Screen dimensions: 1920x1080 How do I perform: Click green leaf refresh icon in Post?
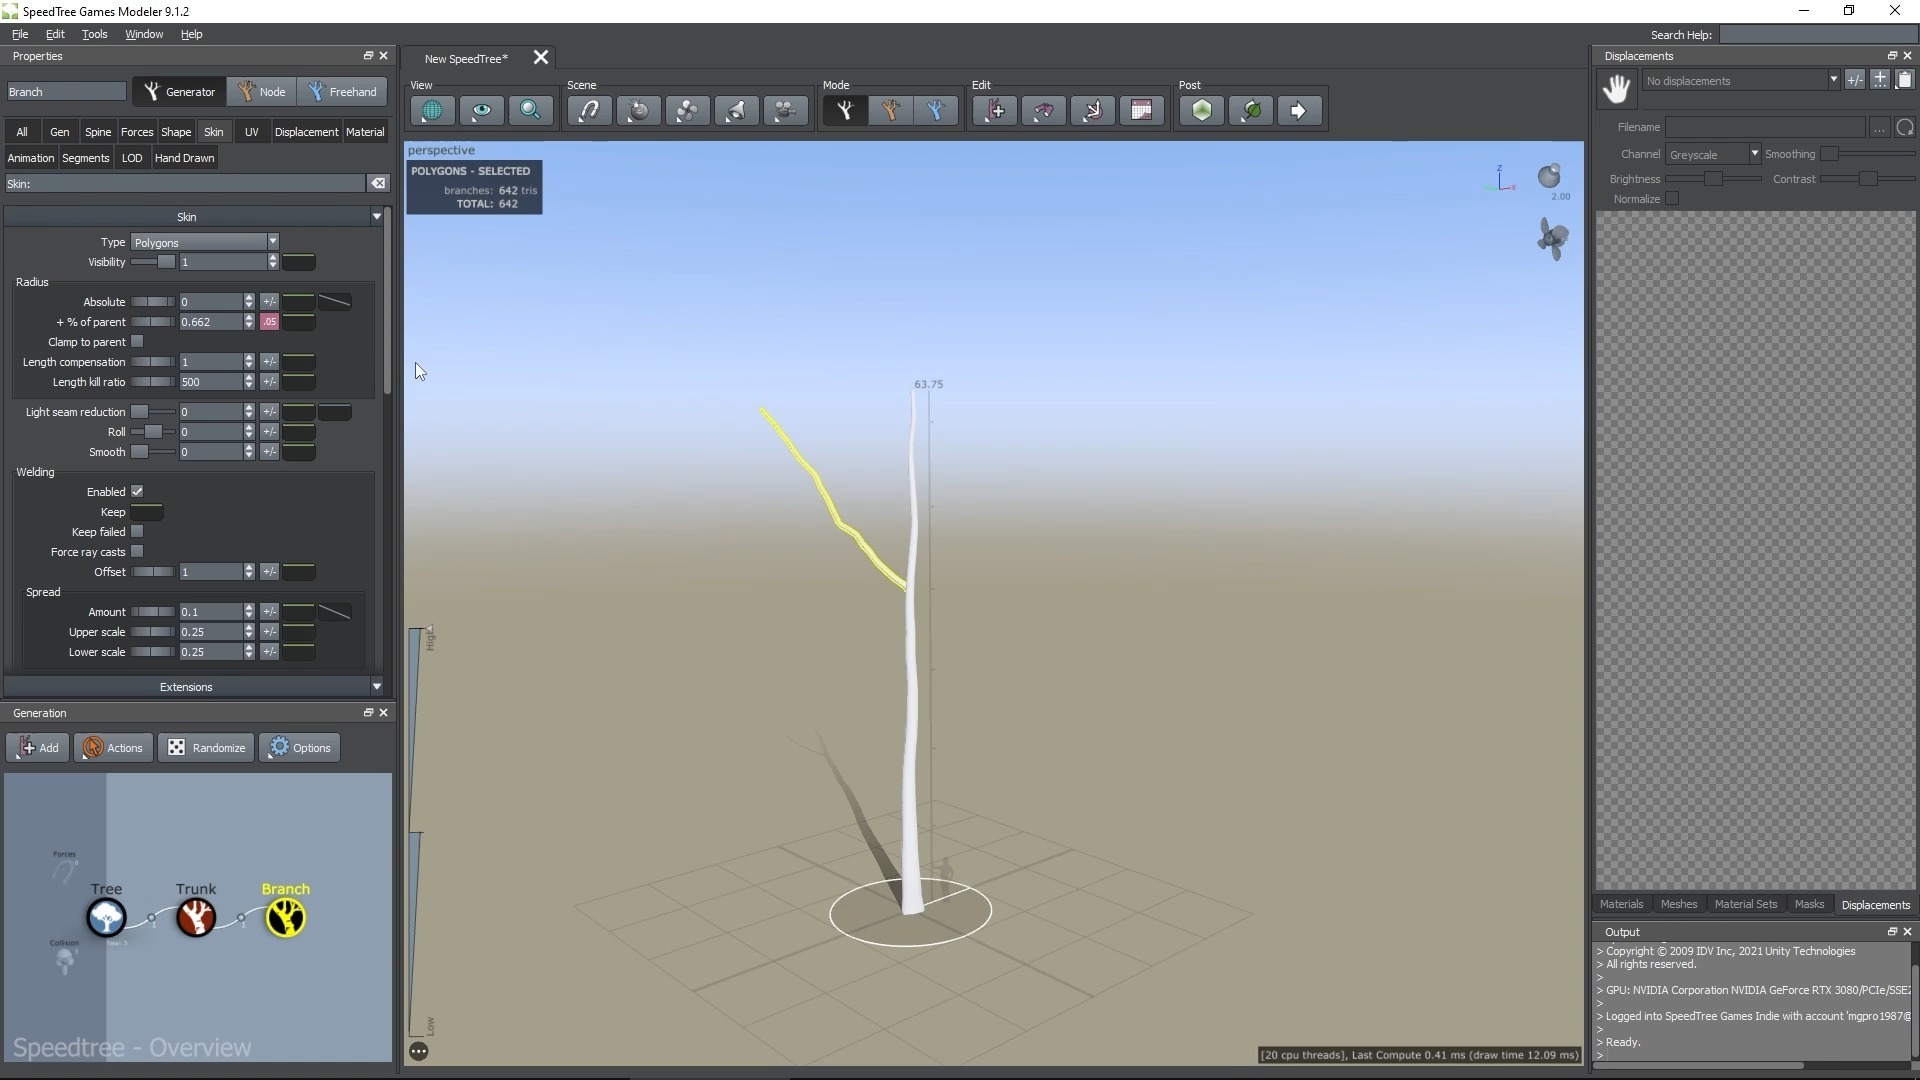tap(1251, 111)
